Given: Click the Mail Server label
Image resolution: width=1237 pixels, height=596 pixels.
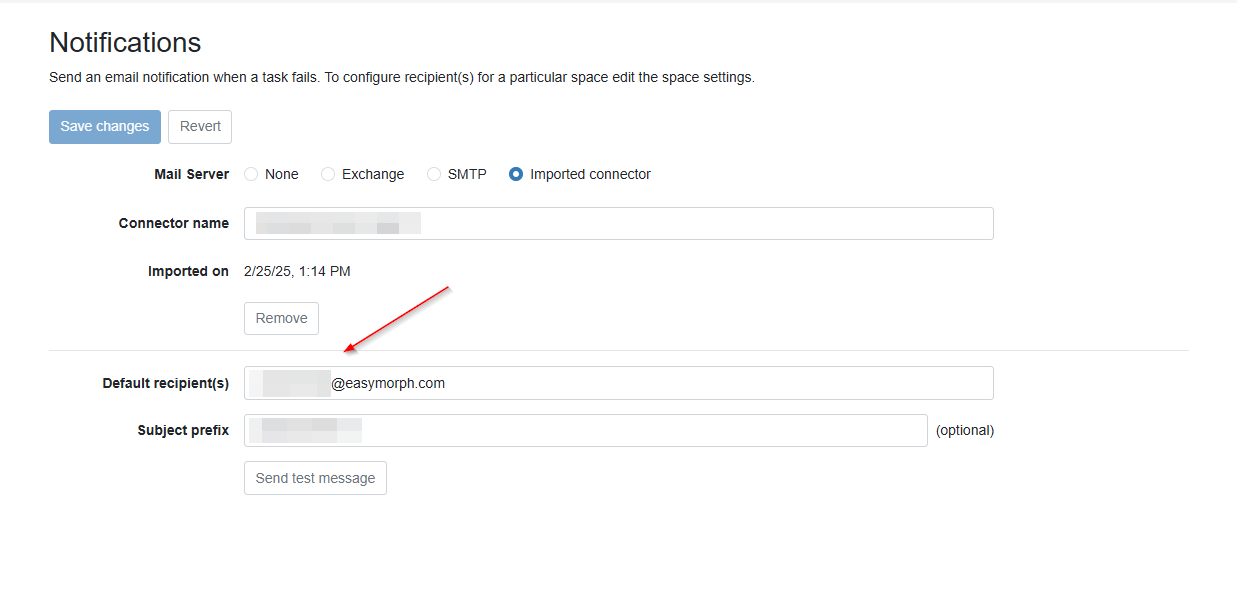Looking at the screenshot, I should pos(191,174).
